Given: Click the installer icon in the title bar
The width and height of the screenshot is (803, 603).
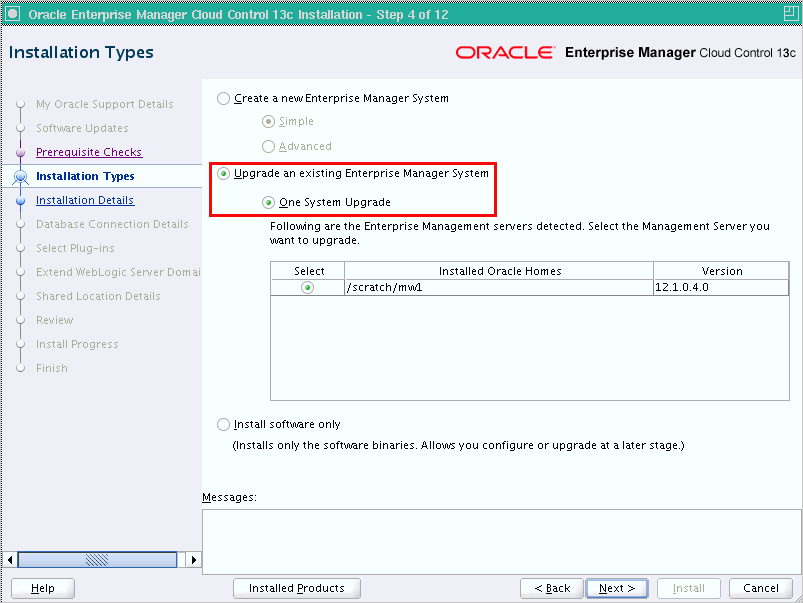Looking at the screenshot, I should pos(12,13).
